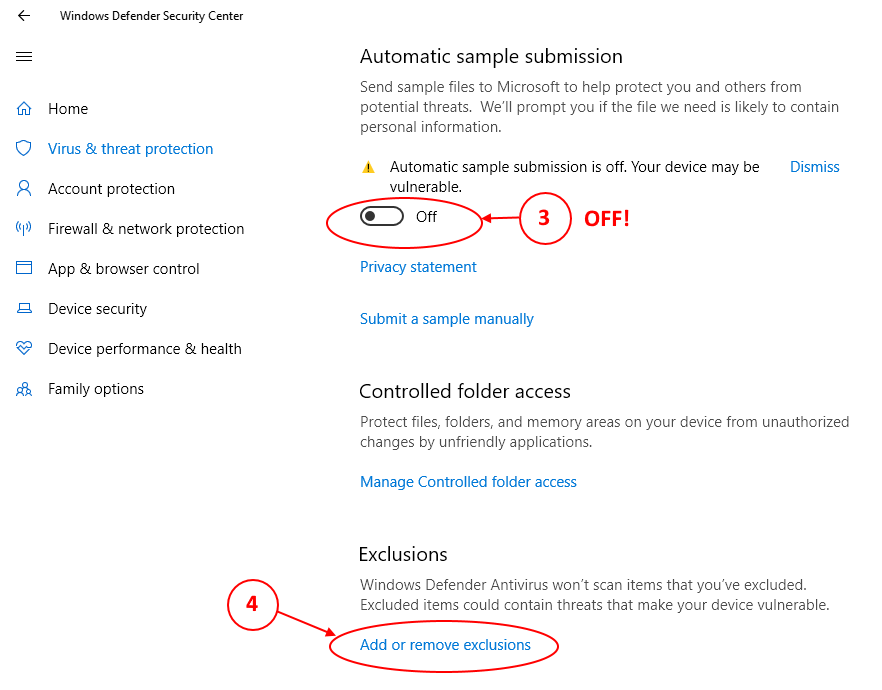This screenshot has height=690, width=882.
Task: Open the hamburger navigation menu
Action: click(24, 57)
